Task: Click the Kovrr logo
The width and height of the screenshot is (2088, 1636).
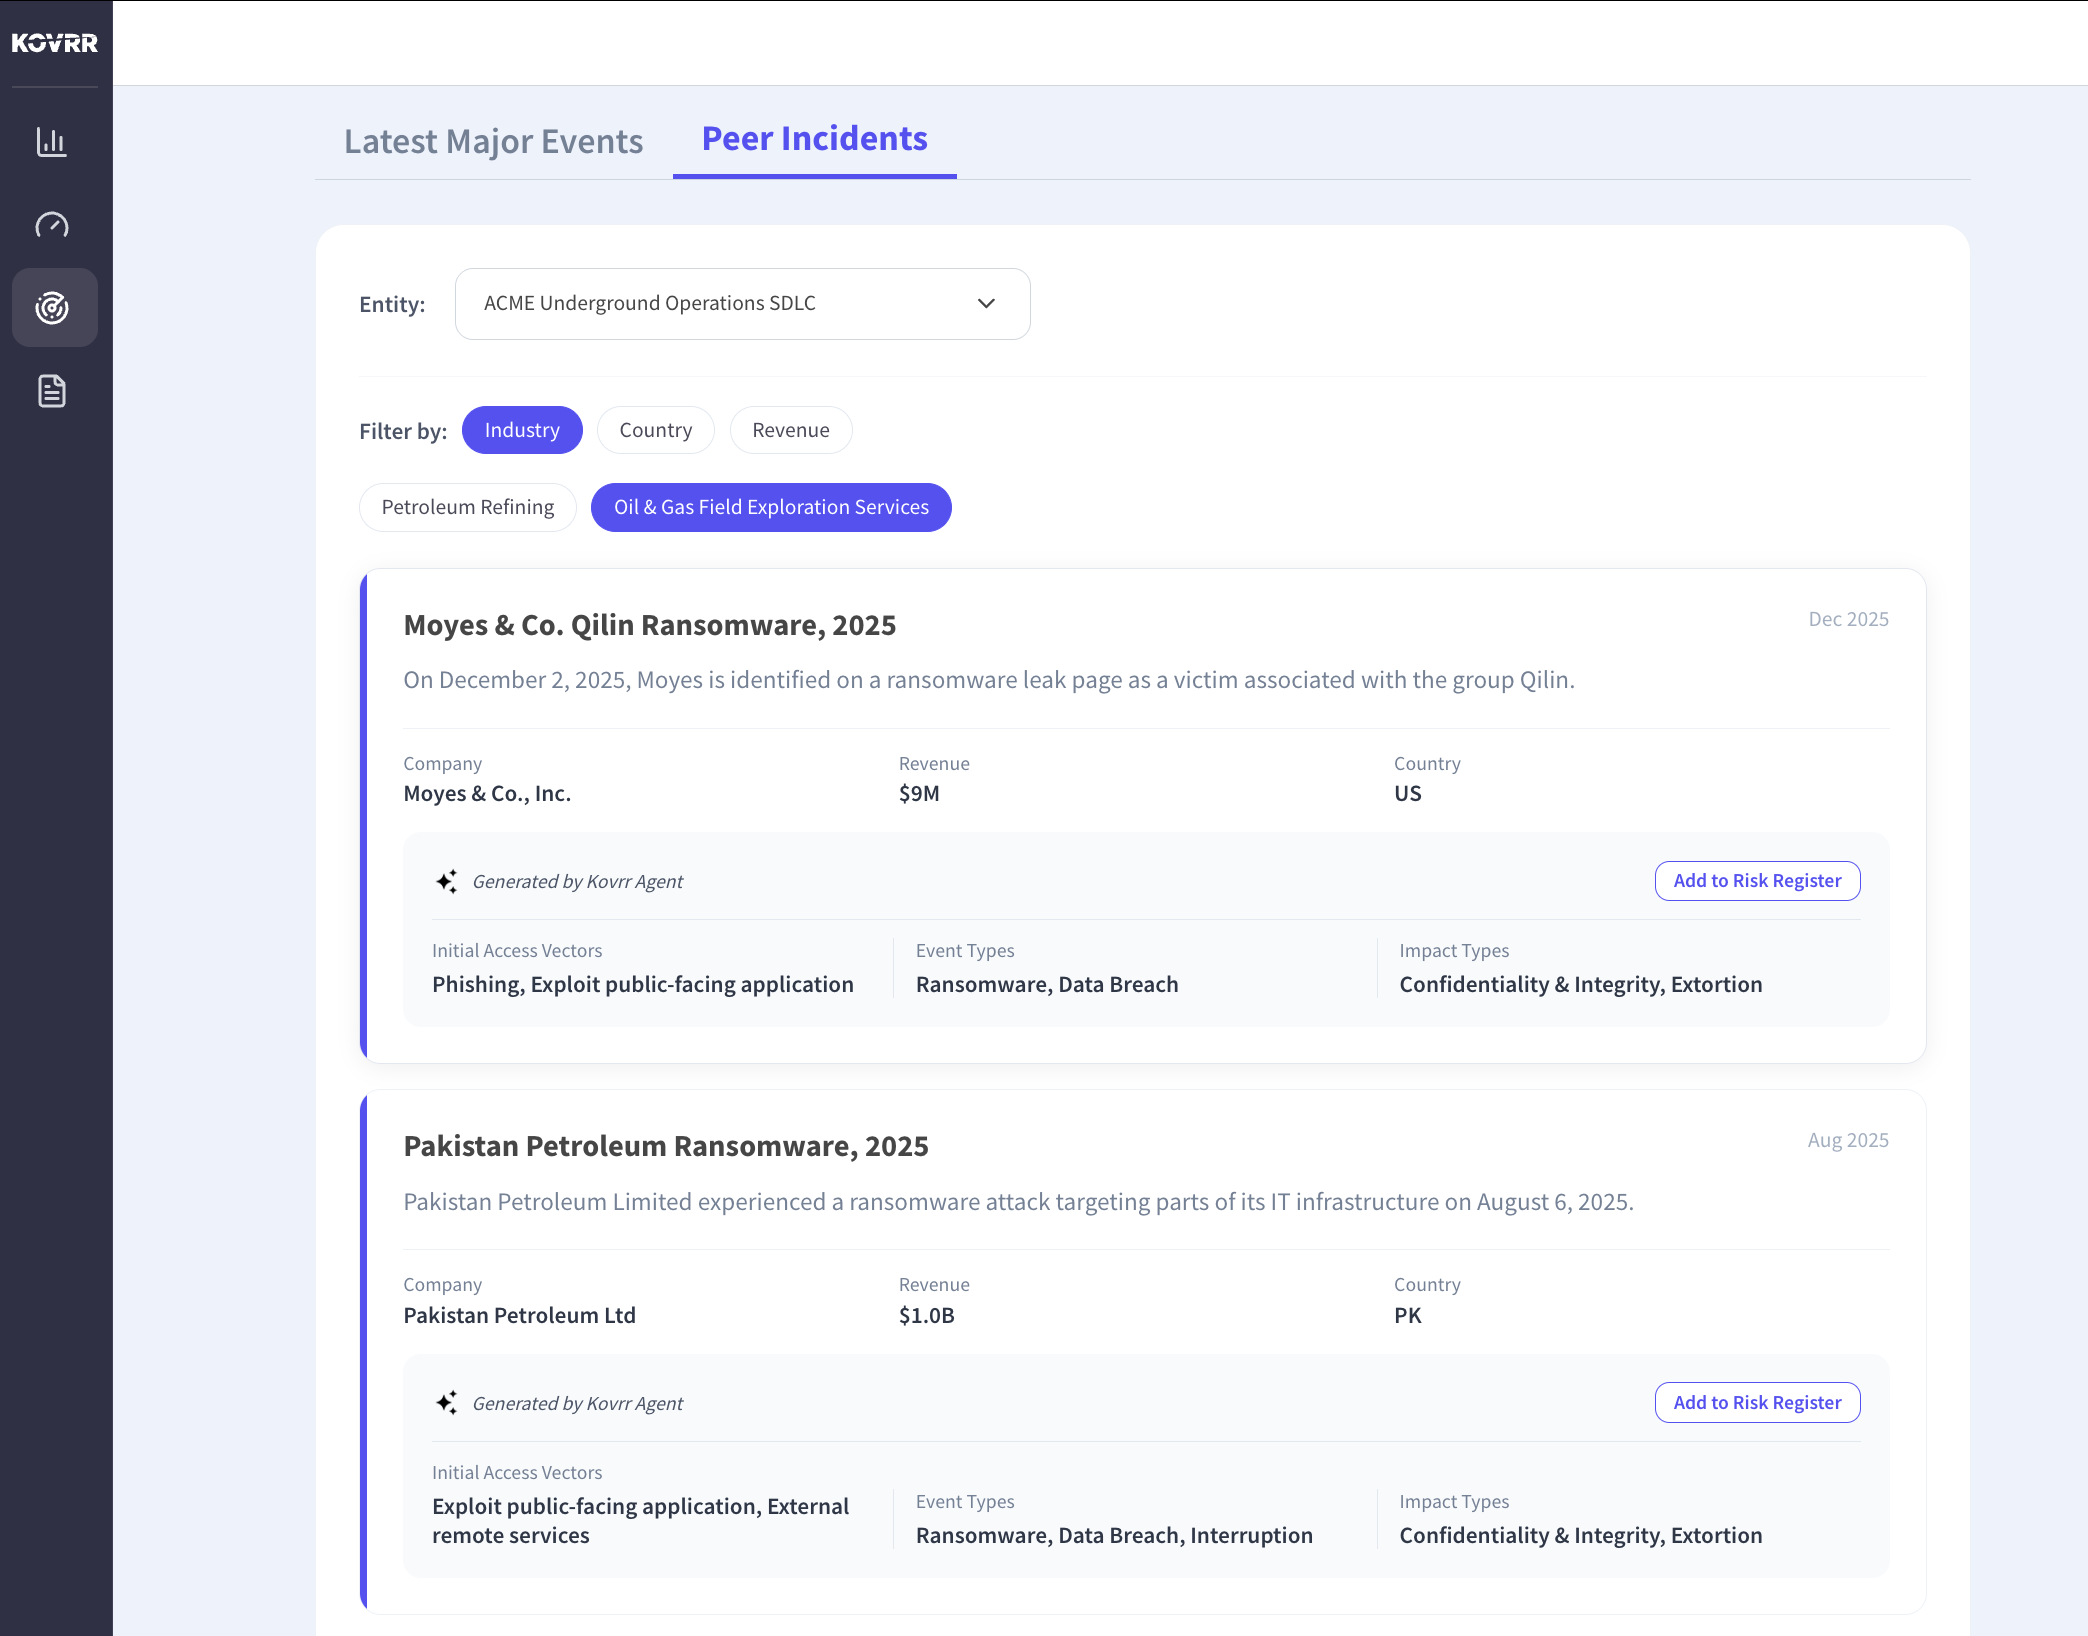Action: point(55,43)
